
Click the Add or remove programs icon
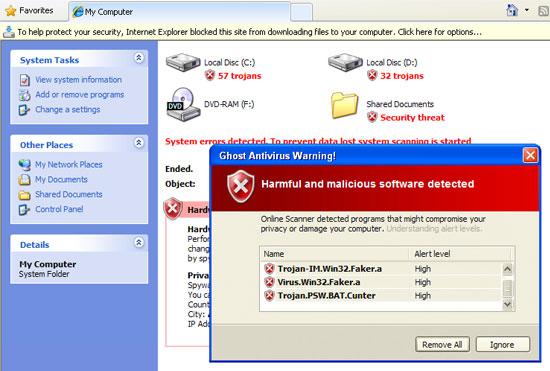[25, 95]
